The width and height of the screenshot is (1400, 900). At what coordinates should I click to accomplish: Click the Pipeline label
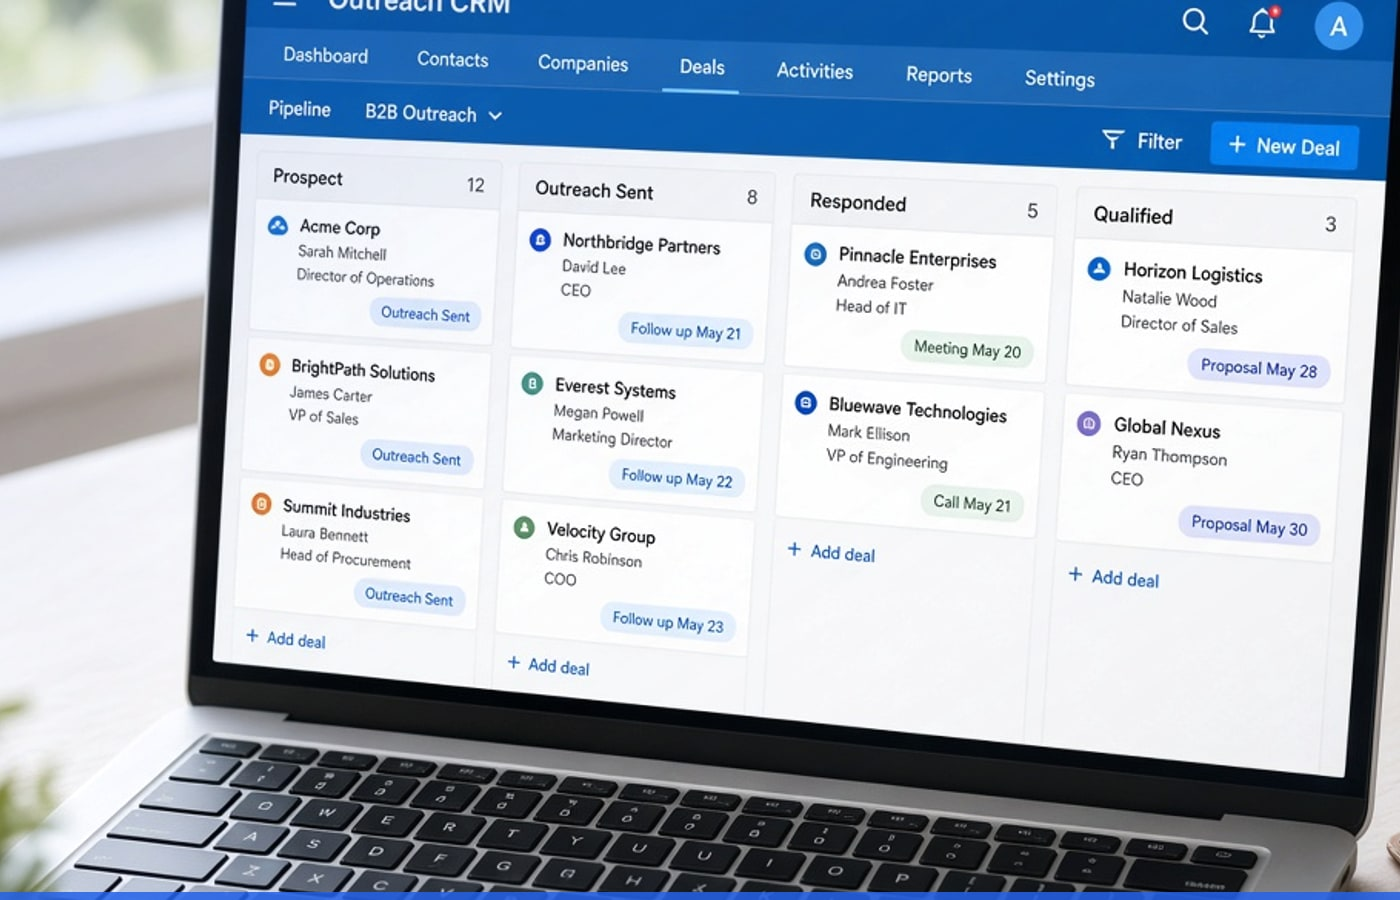tap(299, 108)
